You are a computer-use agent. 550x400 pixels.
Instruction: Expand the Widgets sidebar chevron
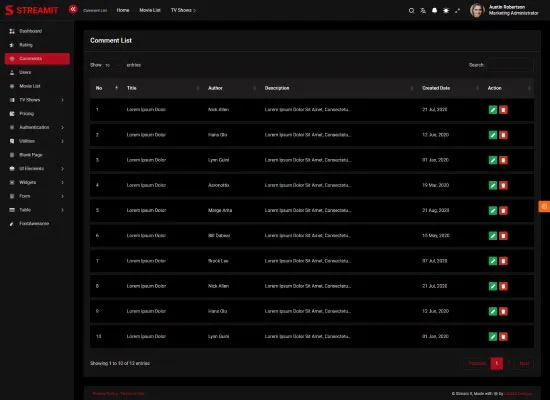pos(62,182)
